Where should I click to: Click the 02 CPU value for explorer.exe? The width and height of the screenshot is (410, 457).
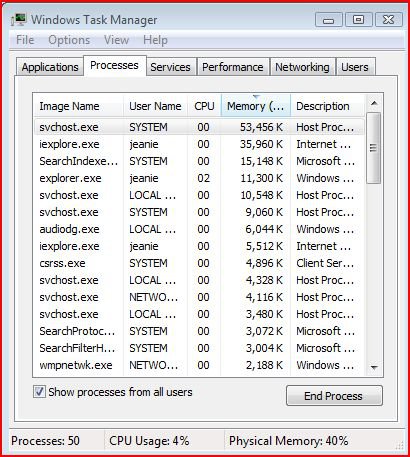tap(203, 178)
